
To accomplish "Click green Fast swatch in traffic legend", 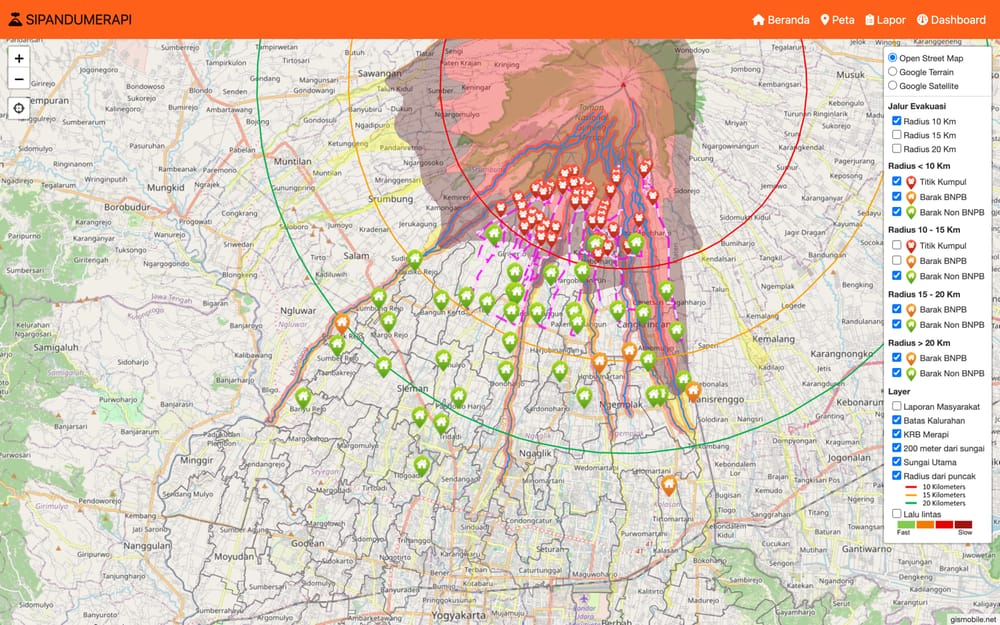I will click(x=906, y=524).
